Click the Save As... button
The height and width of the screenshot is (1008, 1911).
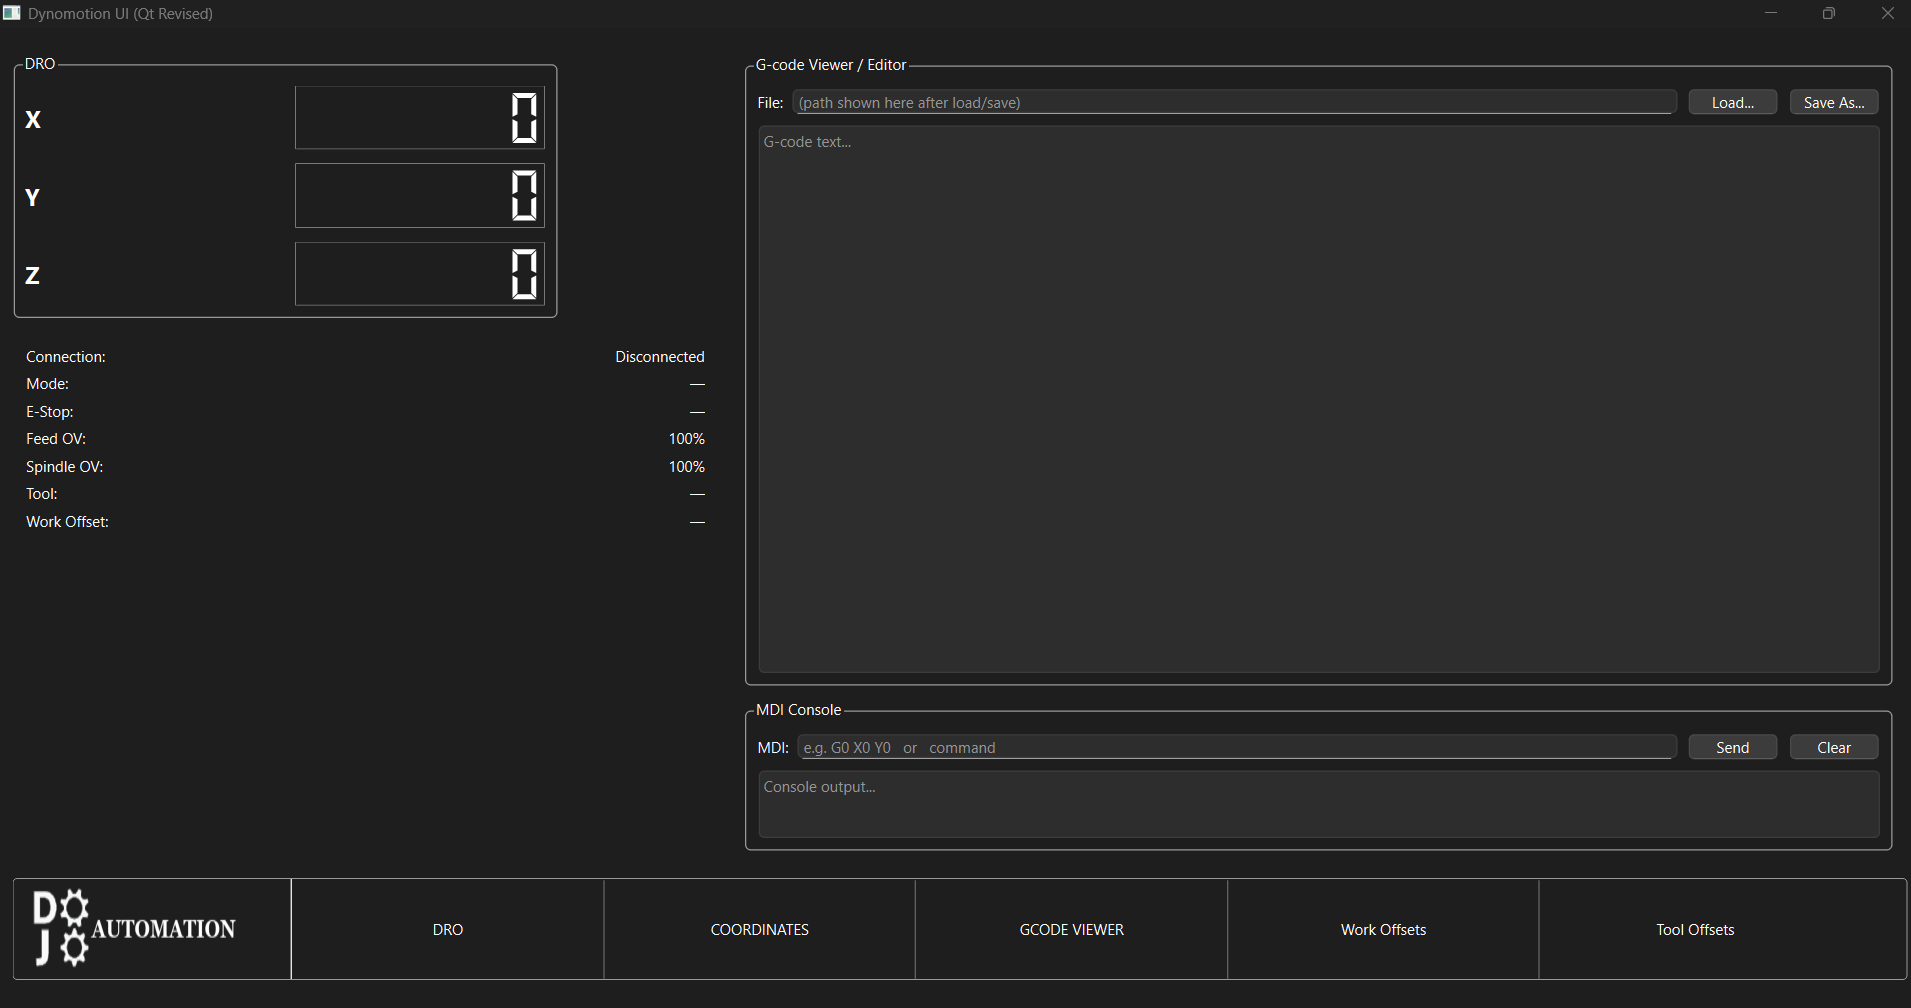tap(1833, 102)
